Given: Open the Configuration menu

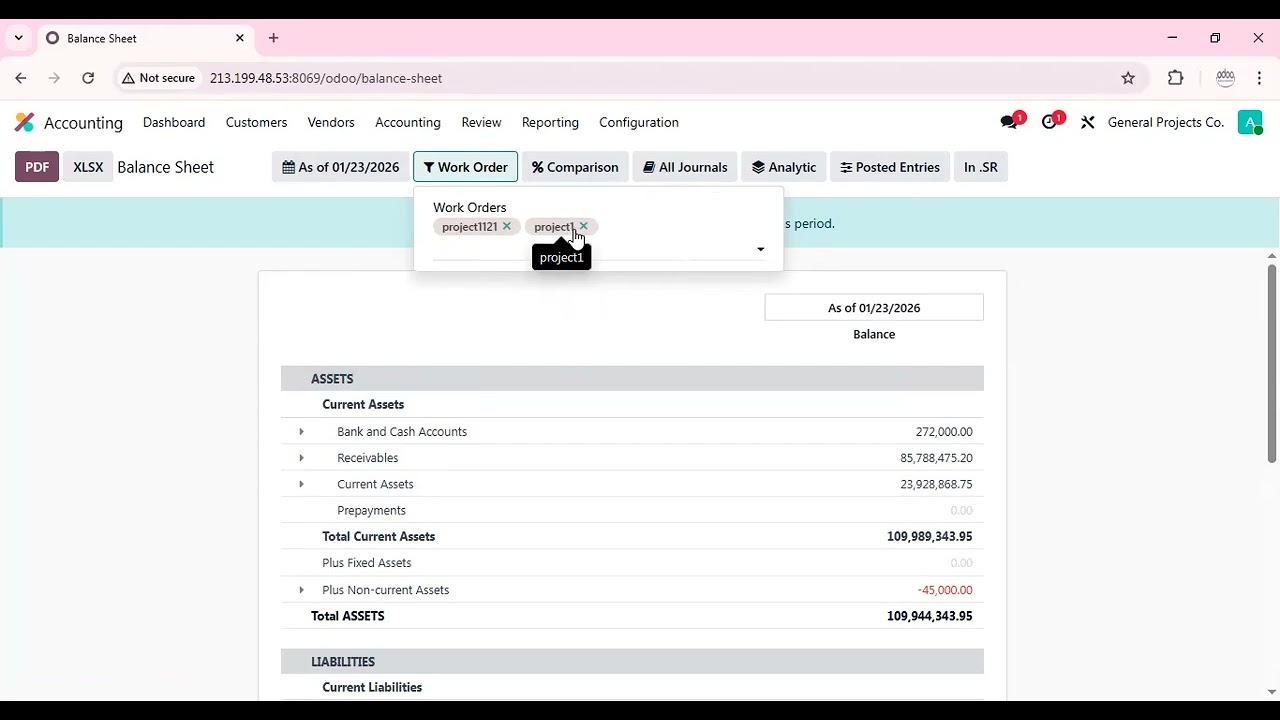Looking at the screenshot, I should coord(639,122).
